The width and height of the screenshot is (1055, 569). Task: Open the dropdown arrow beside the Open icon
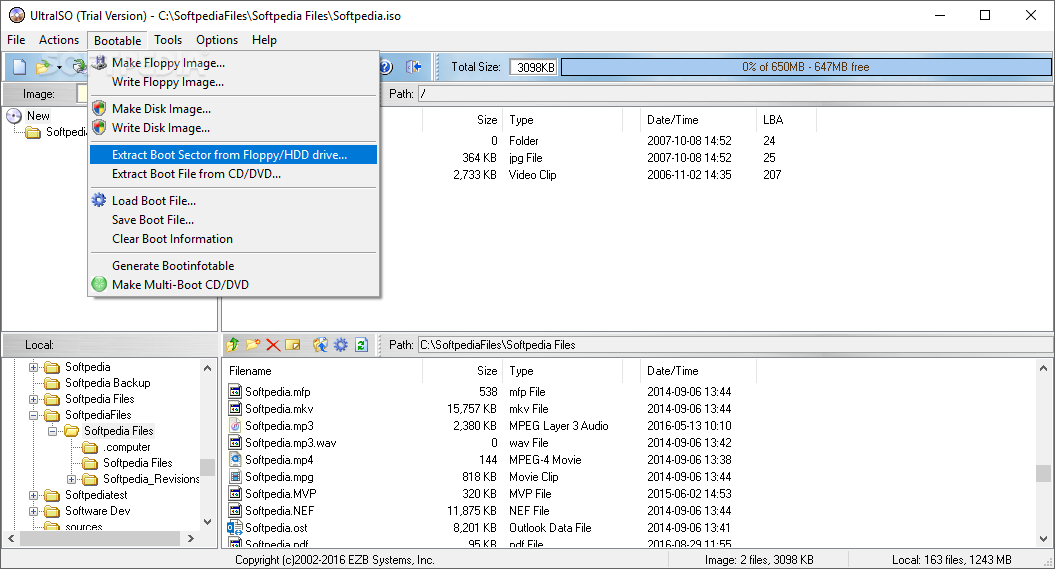59,67
